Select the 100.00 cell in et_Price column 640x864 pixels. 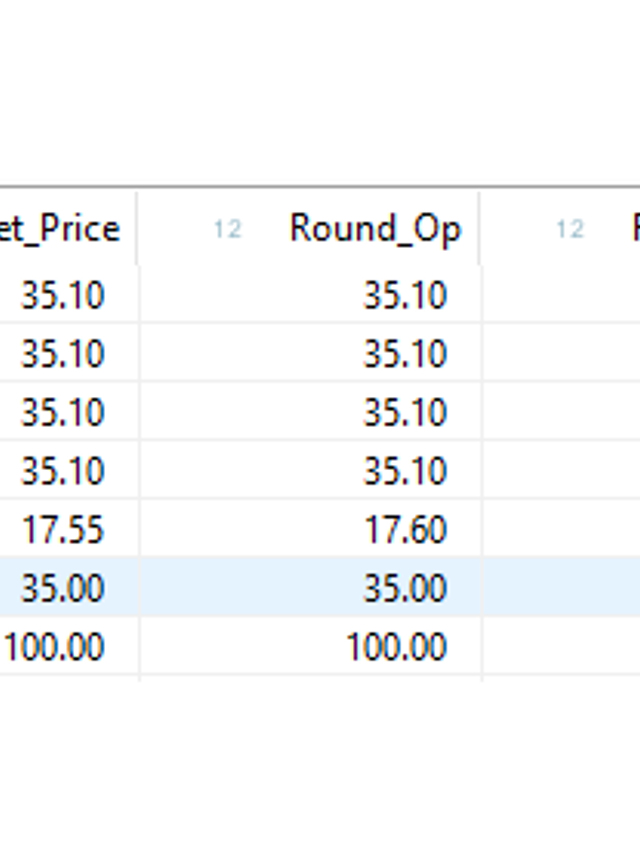69,645
